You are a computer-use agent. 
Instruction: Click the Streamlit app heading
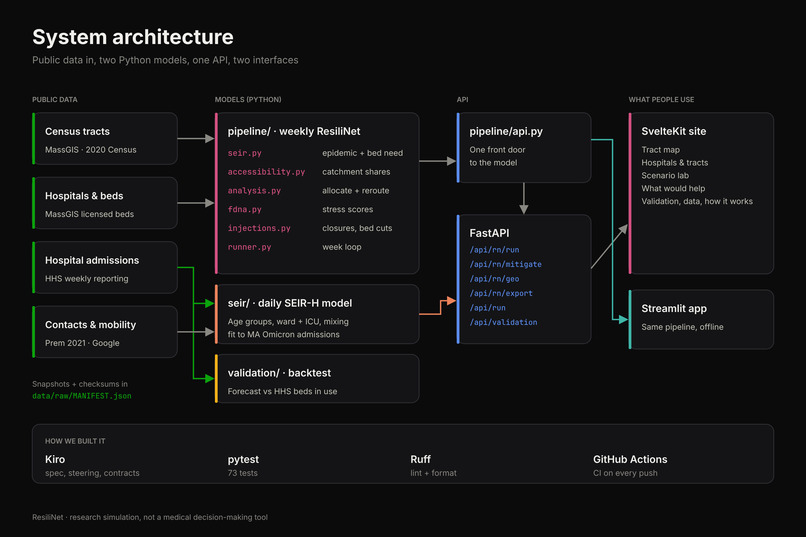pyautogui.click(x=674, y=308)
